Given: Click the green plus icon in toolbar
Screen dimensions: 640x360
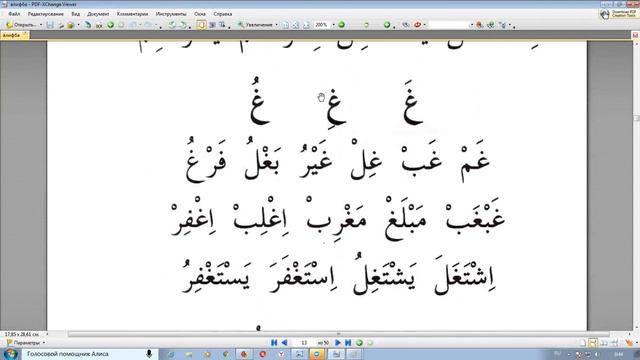Looking at the screenshot, I should click(x=387, y=25).
